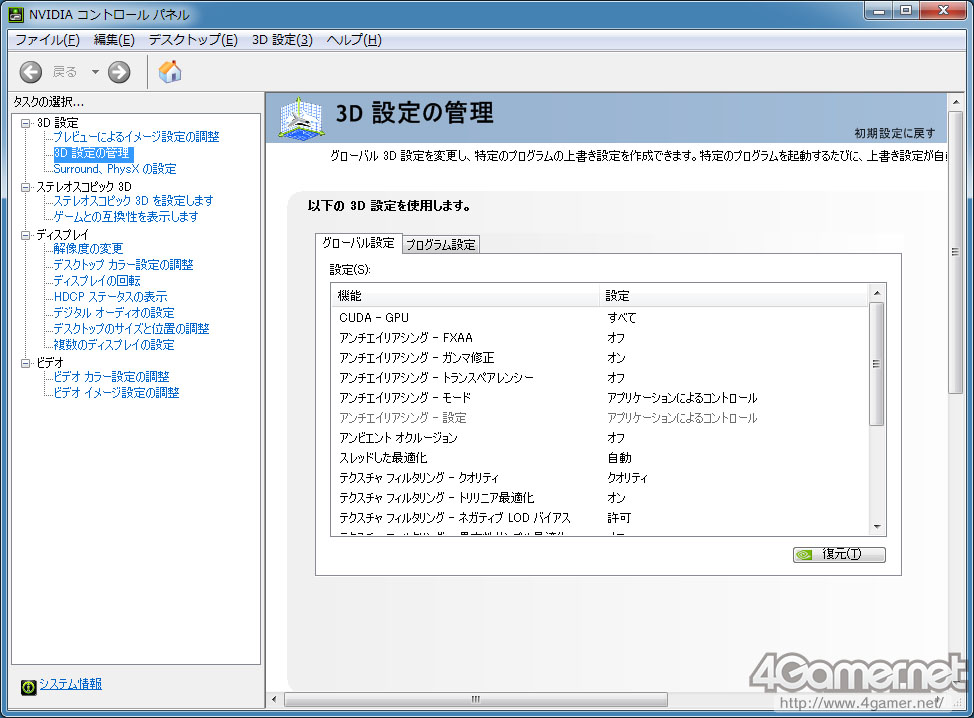Select デスクトップのサイズと位置の調整

tap(131, 329)
